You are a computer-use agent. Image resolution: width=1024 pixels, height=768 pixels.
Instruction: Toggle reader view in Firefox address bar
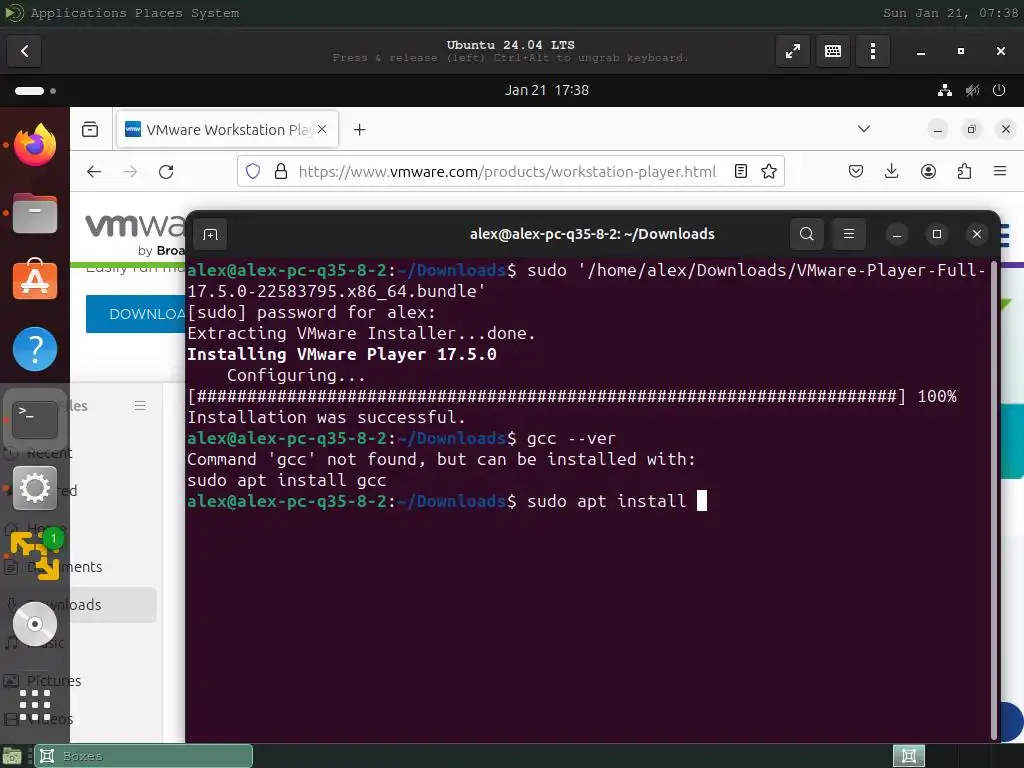point(741,171)
